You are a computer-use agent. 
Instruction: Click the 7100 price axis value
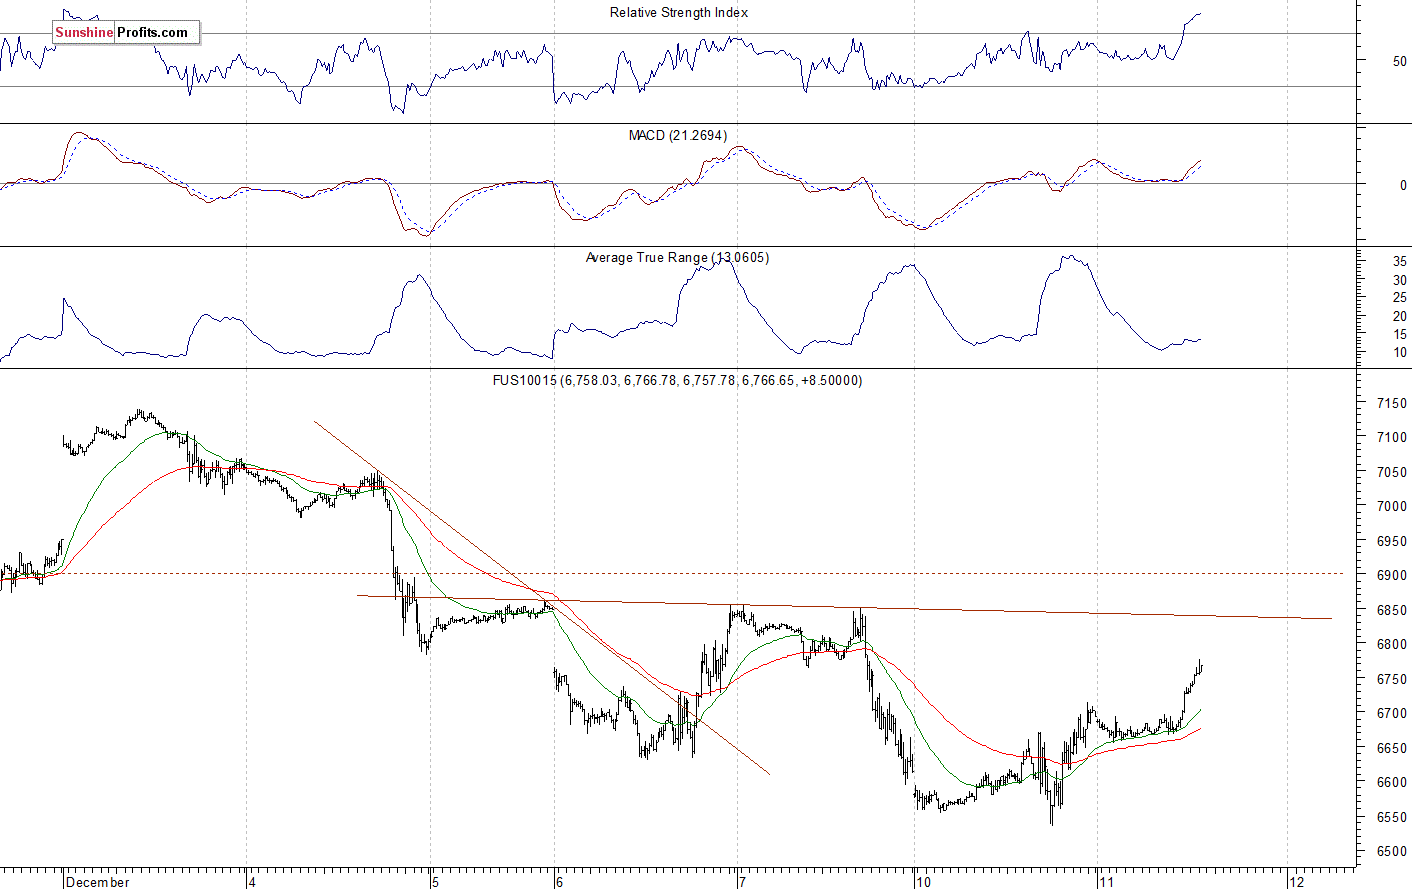pos(1392,437)
